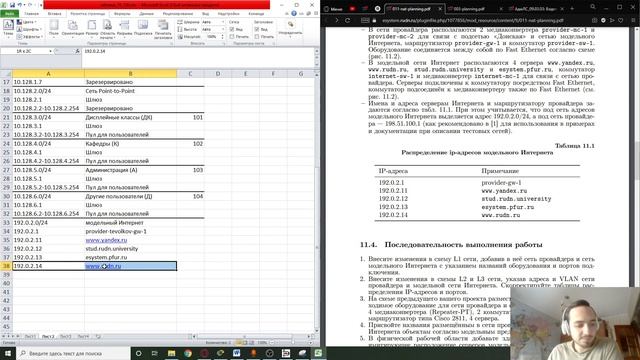Open Chrome from the taskbar
The width and height of the screenshot is (640, 360).
coord(188,353)
